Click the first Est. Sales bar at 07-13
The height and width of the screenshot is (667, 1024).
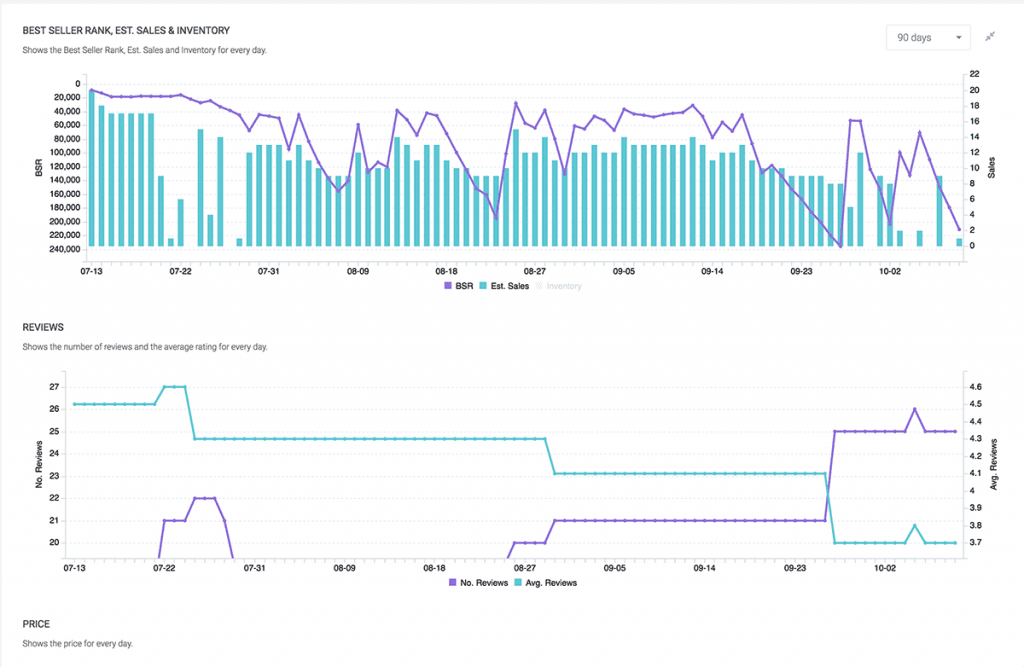click(91, 168)
